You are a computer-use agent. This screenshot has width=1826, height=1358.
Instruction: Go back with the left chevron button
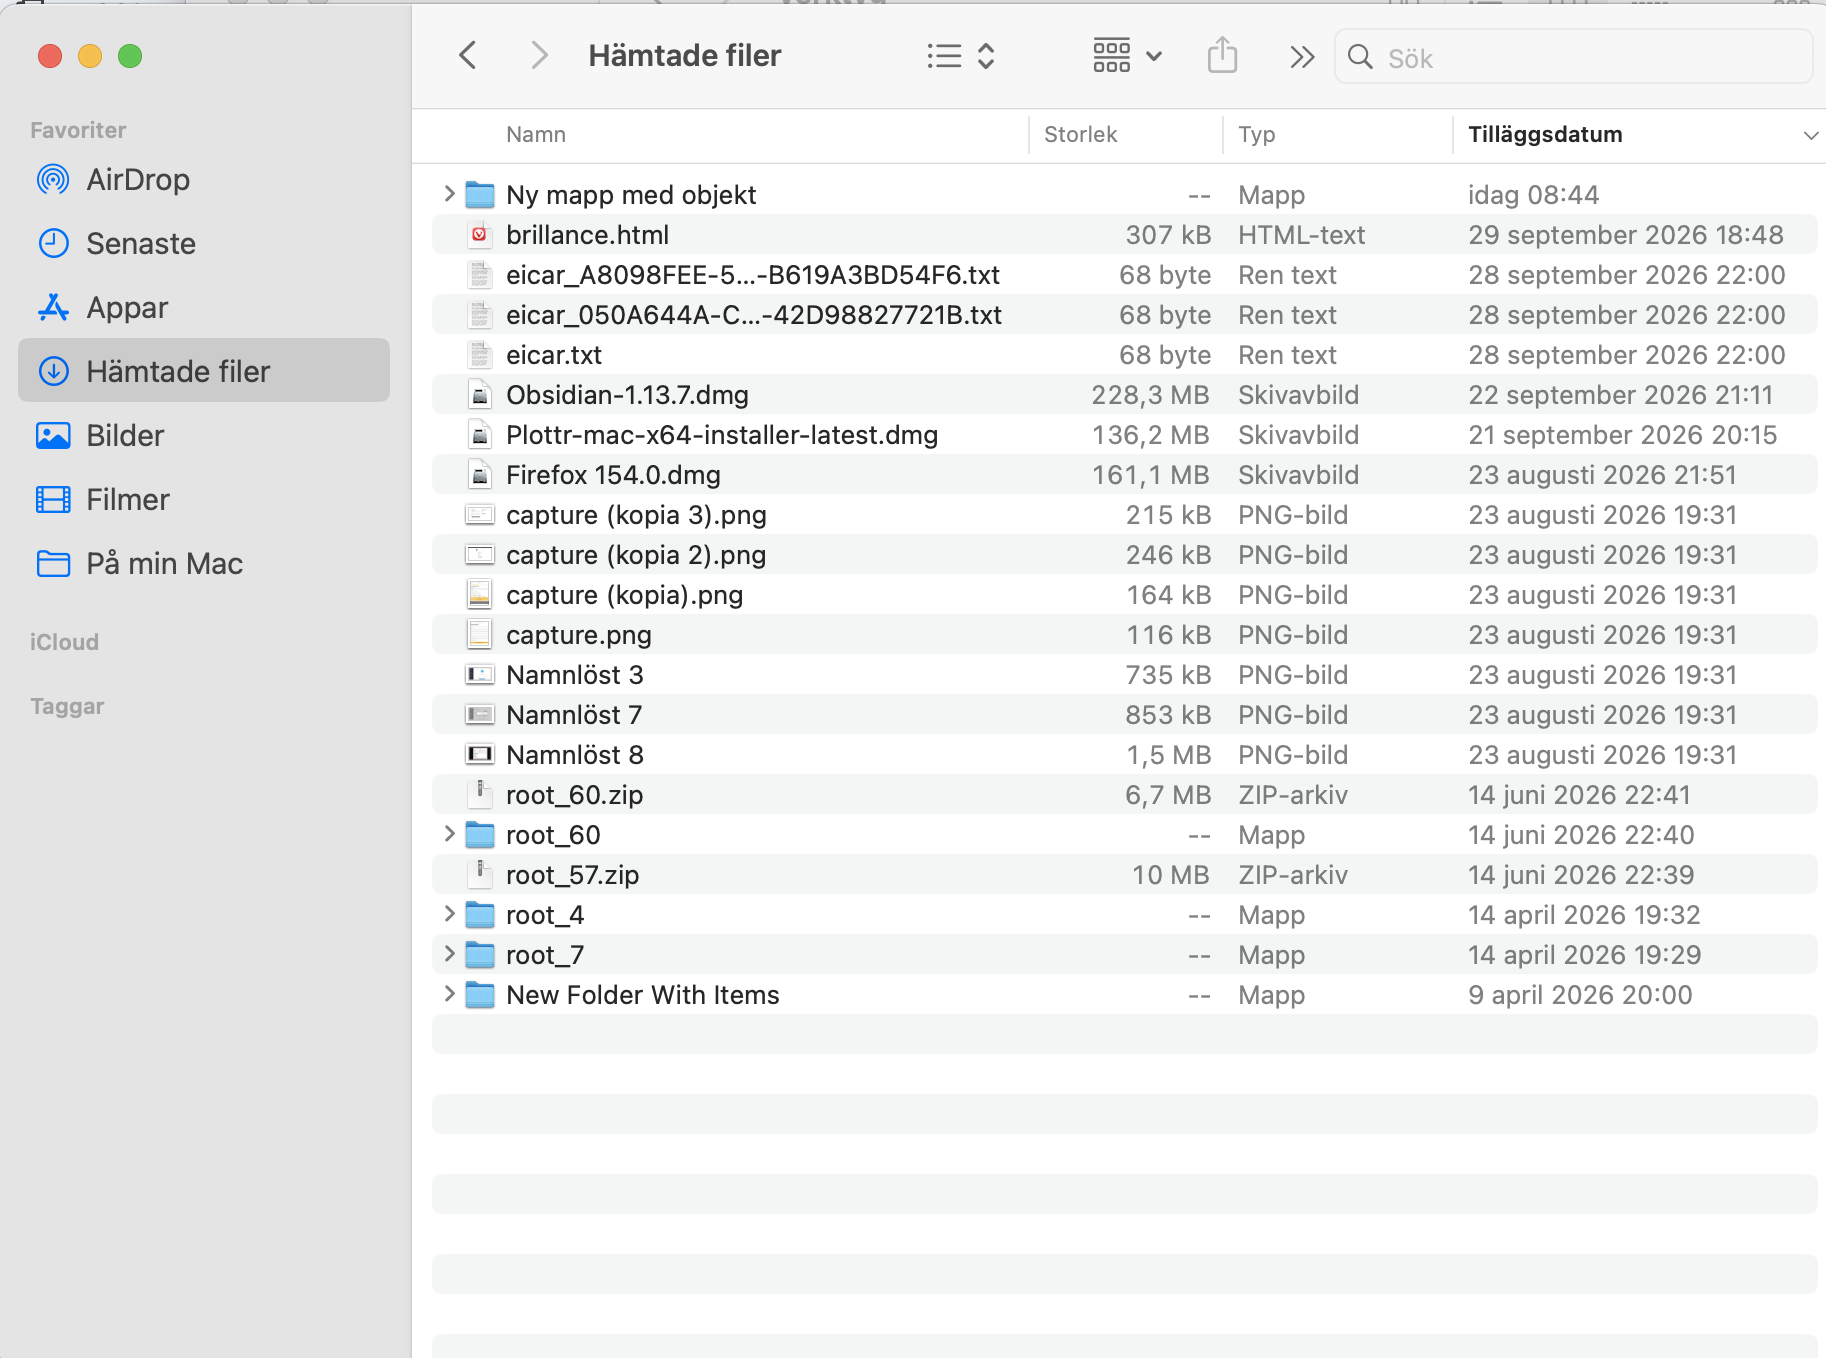pos(467,56)
